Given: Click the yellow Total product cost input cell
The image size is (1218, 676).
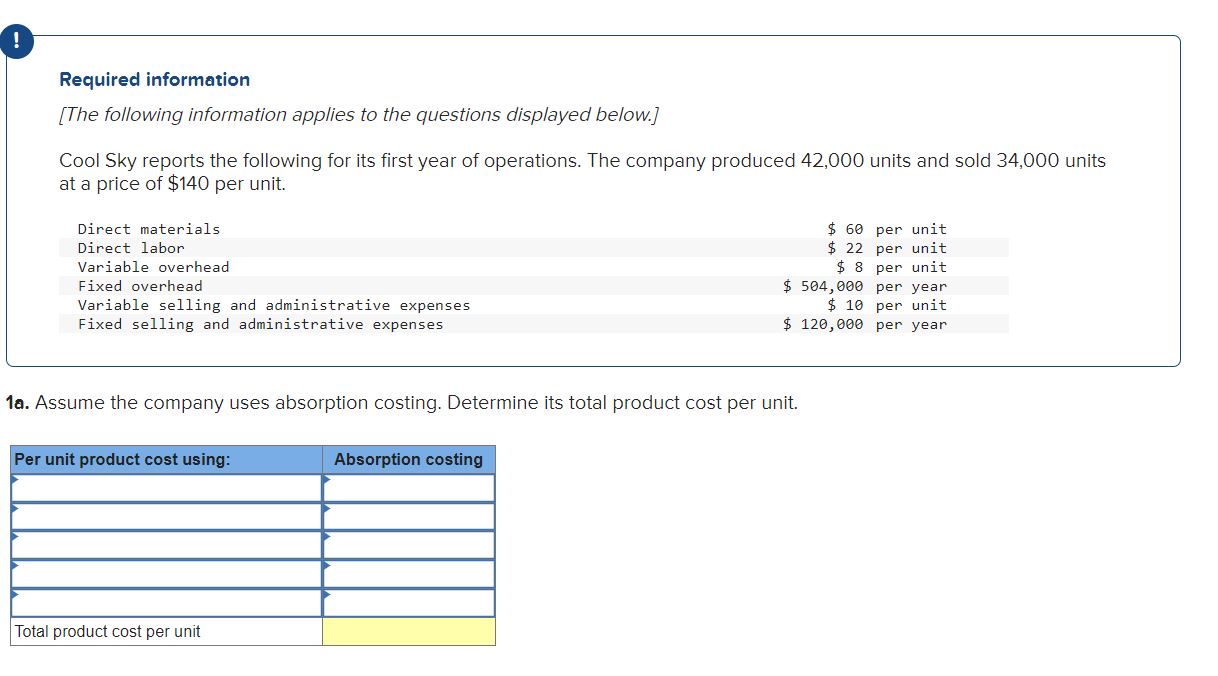Looking at the screenshot, I should [407, 631].
